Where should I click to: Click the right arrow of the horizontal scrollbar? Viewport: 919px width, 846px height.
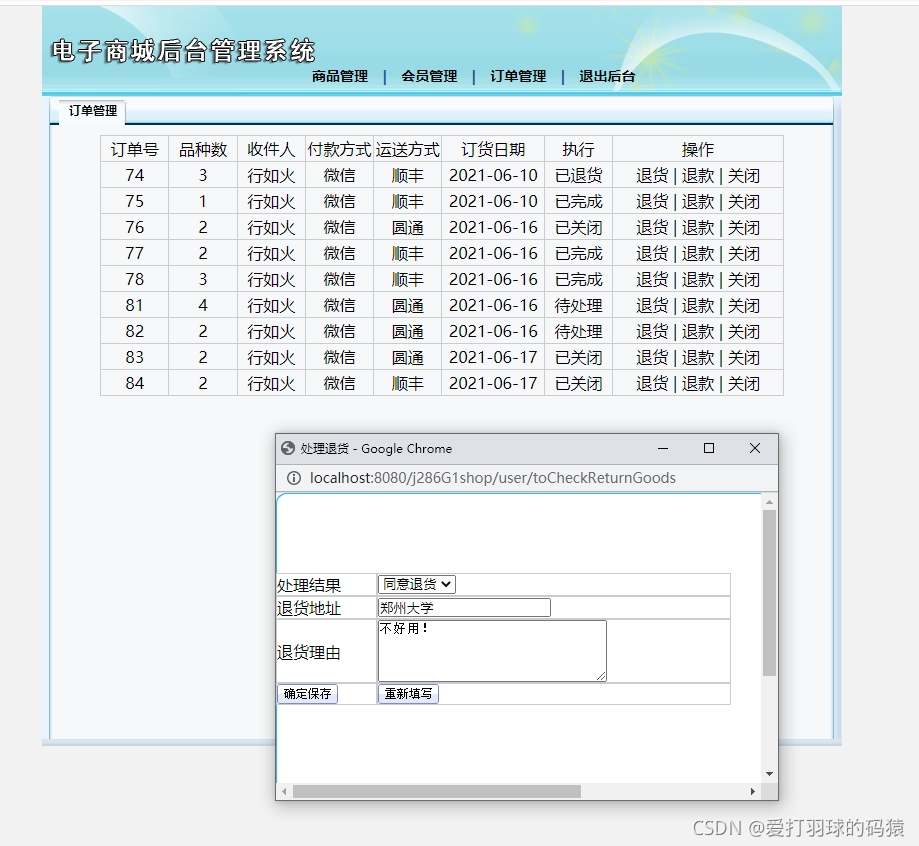(x=753, y=791)
